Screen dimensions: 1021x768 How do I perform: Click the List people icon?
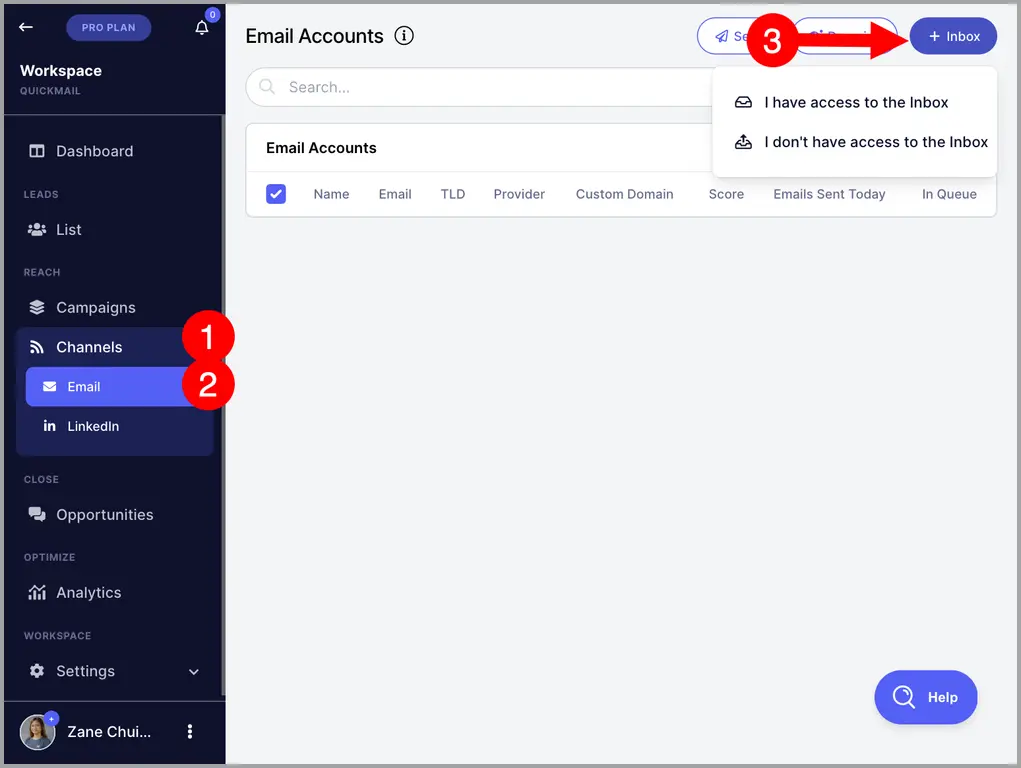click(37, 229)
